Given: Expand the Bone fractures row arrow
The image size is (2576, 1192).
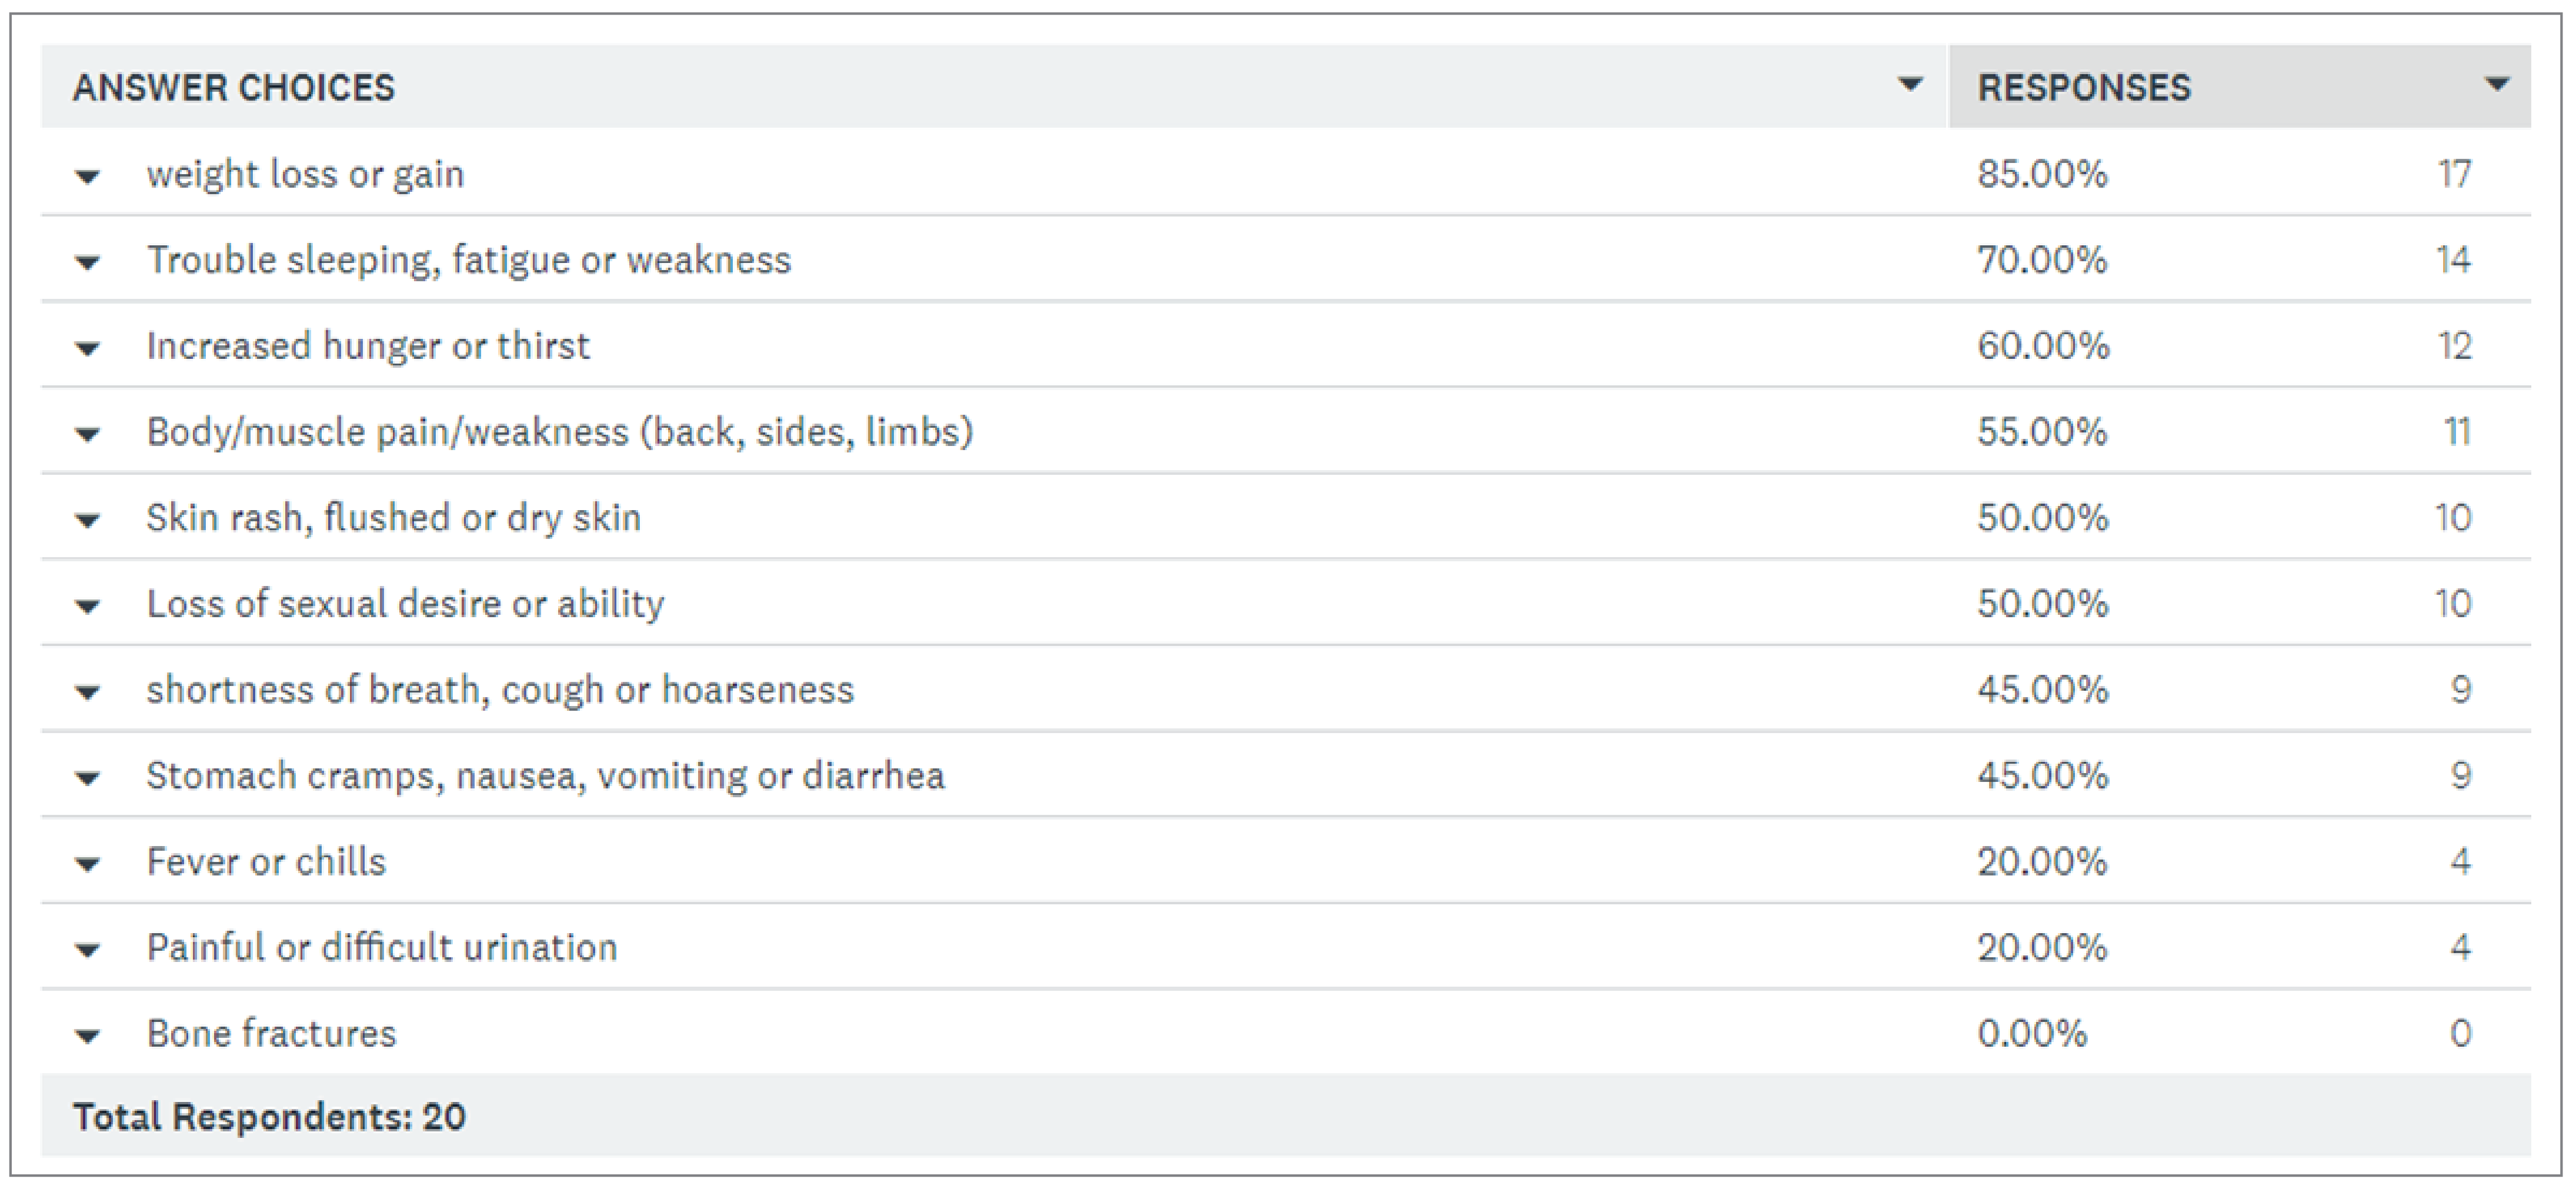Looking at the screenshot, I should [x=88, y=1037].
